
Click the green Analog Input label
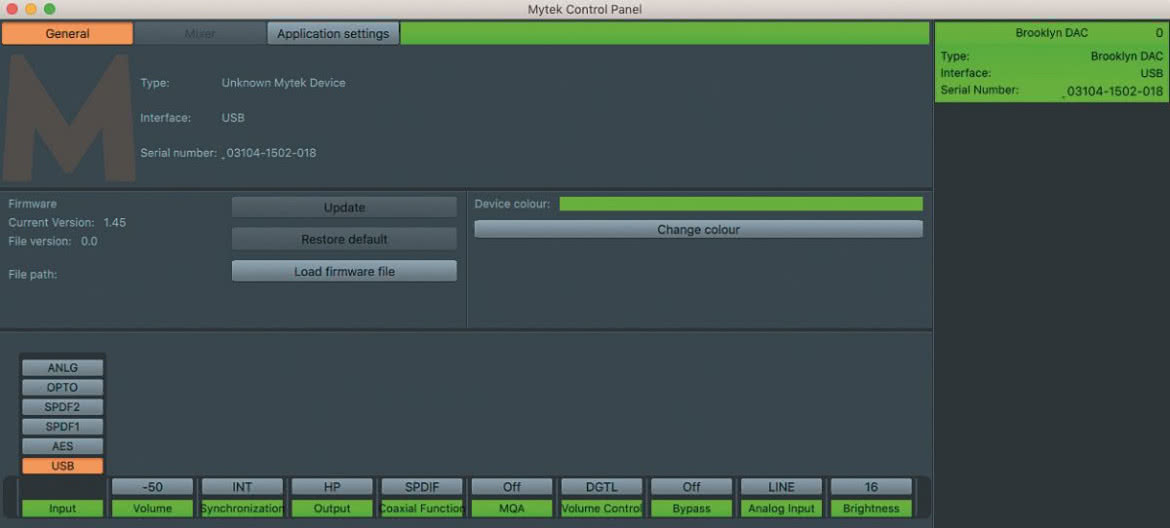[x=781, y=509]
